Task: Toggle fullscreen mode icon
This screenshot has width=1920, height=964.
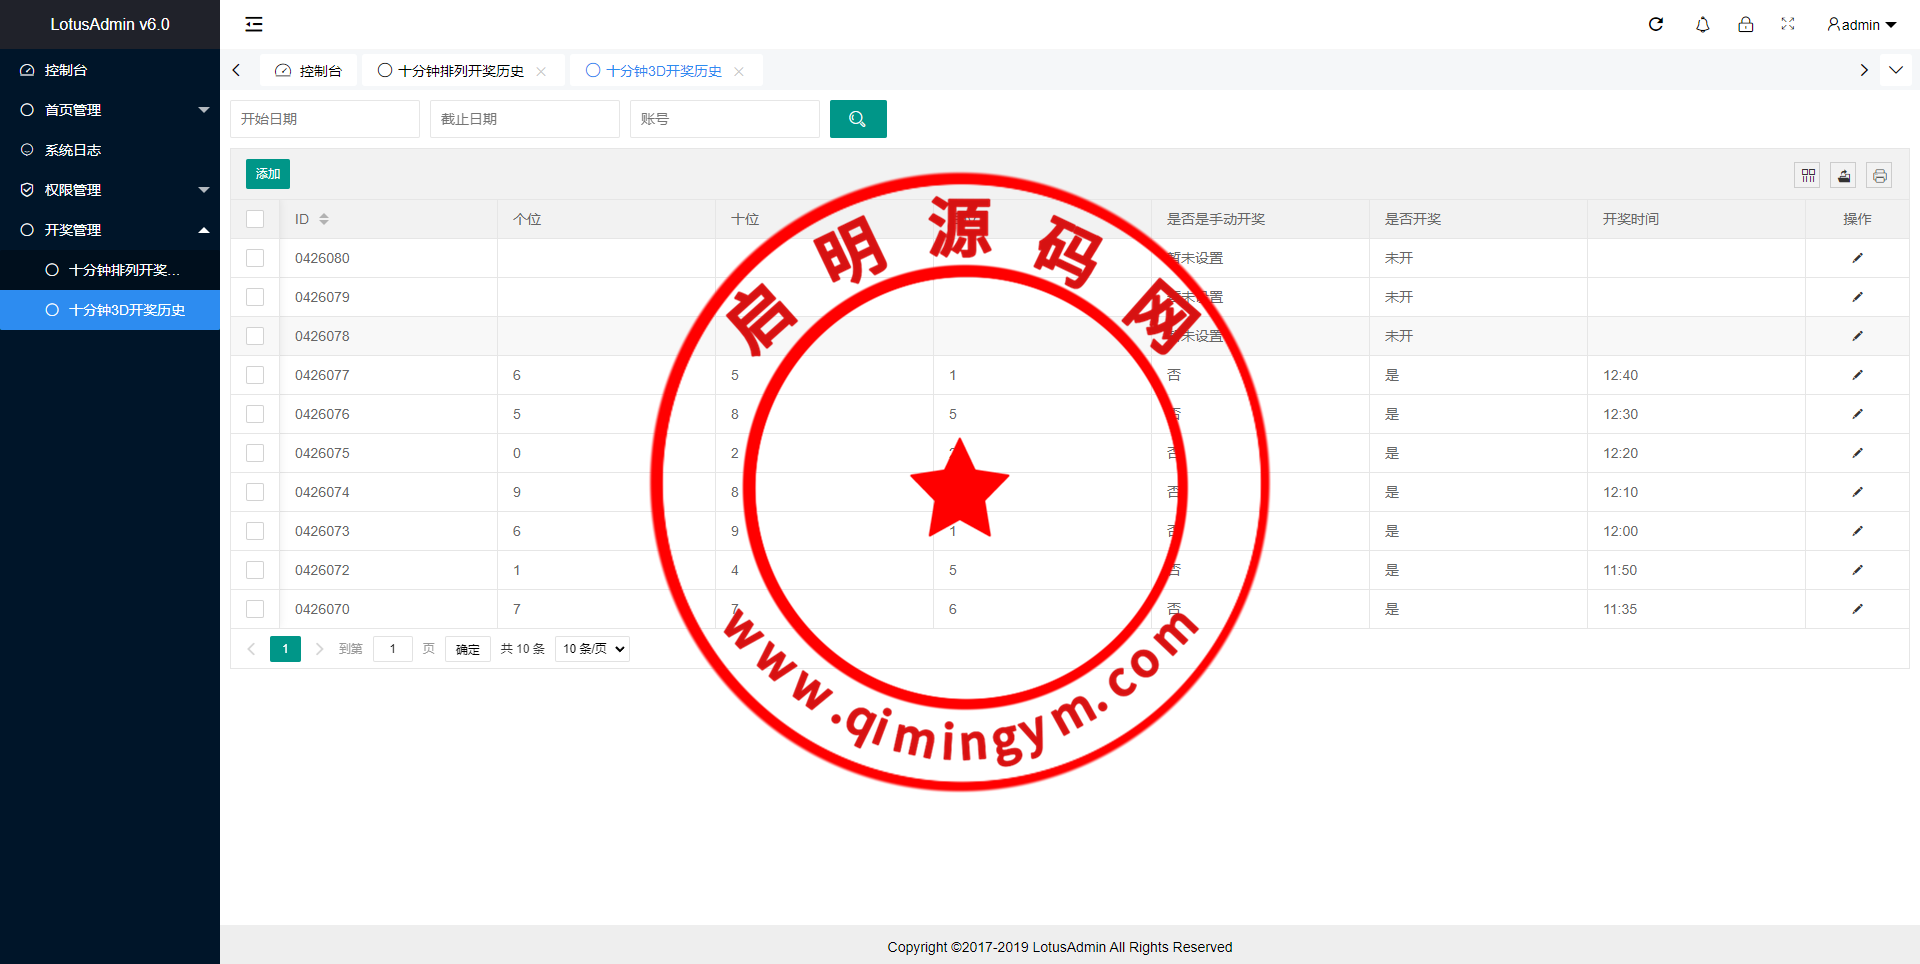Action: pos(1788,24)
